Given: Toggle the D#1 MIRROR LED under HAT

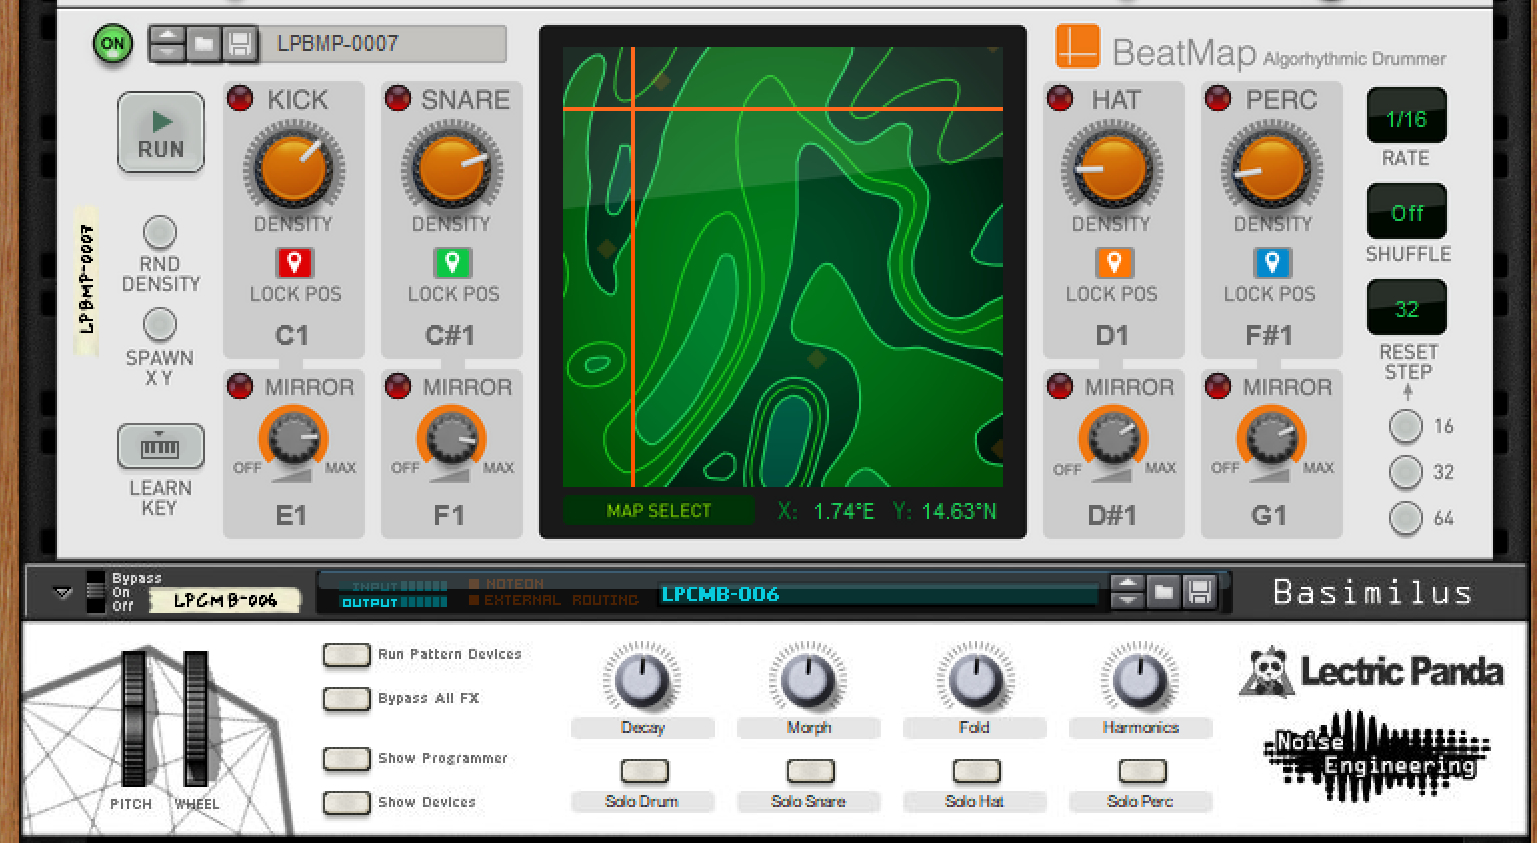Looking at the screenshot, I should 1060,386.
